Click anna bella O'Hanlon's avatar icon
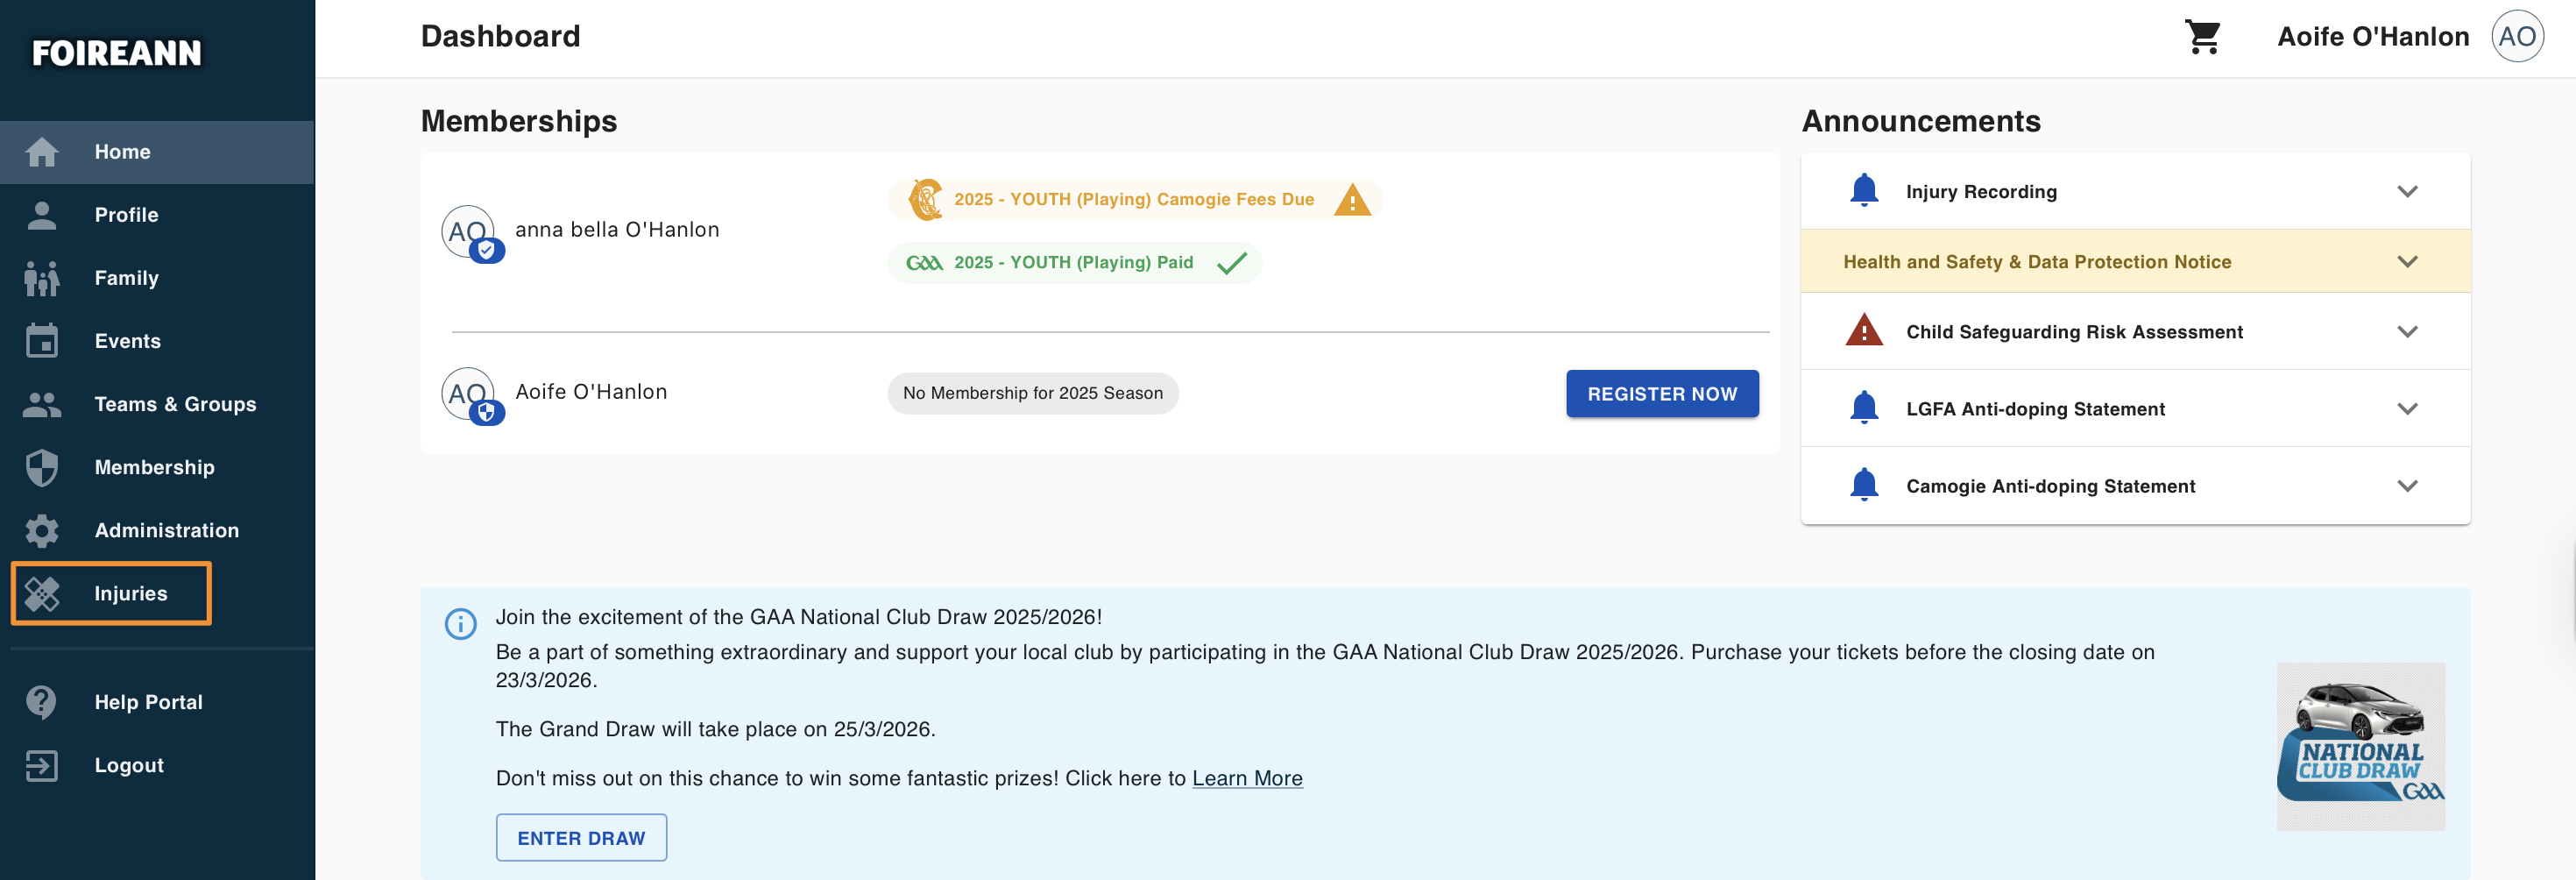This screenshot has width=2576, height=880. [x=470, y=232]
